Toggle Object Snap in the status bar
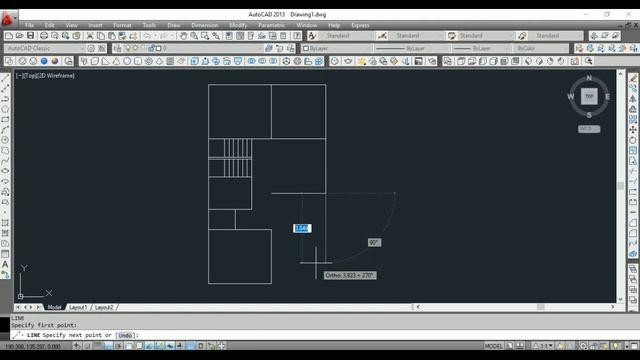 coord(129,346)
